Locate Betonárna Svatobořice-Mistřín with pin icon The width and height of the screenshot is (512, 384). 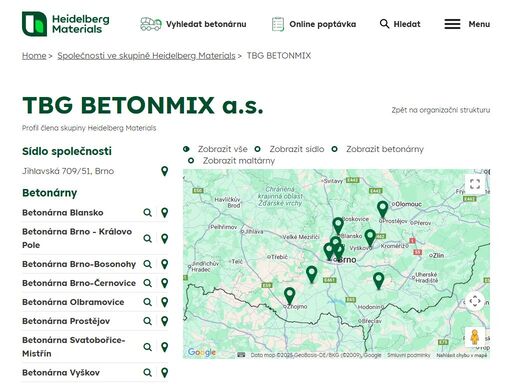(x=164, y=347)
